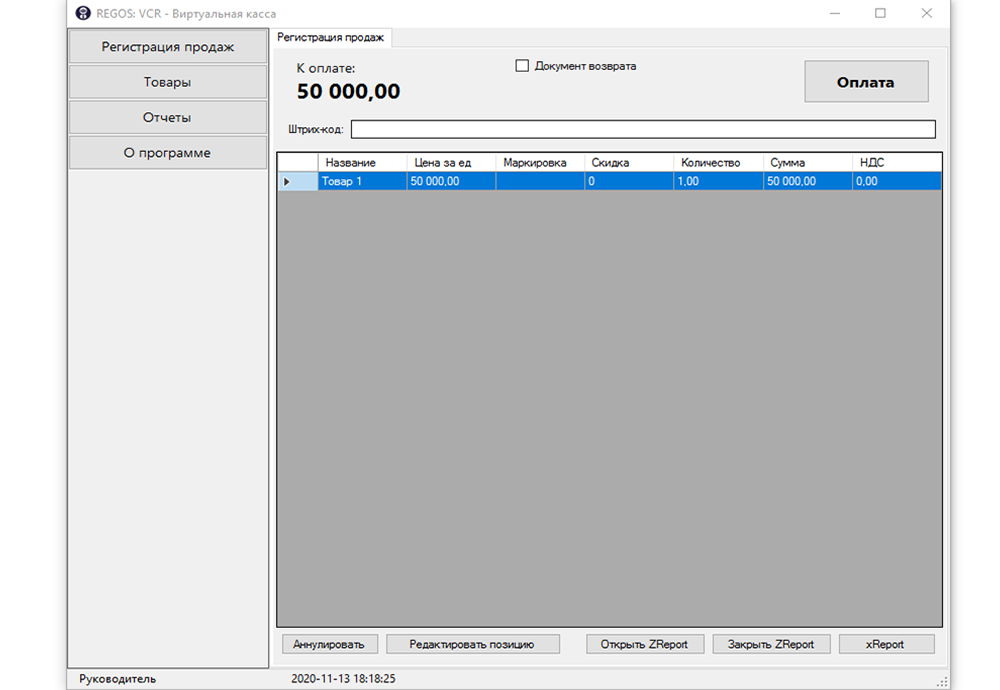Open the Товары section

pyautogui.click(x=168, y=82)
